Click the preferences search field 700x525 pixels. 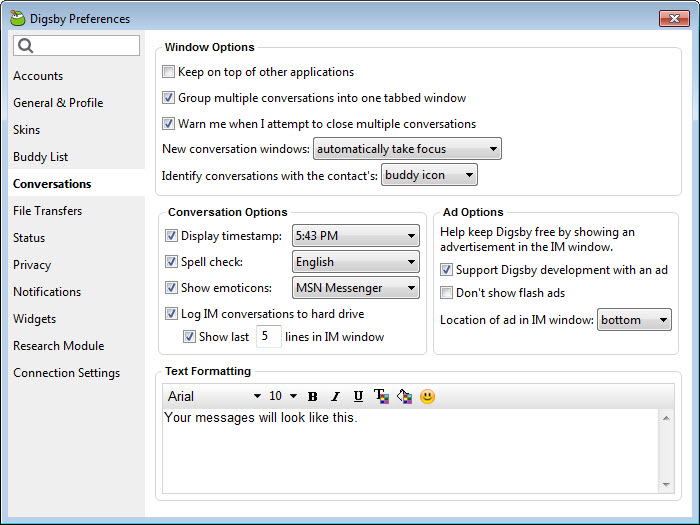click(76, 46)
